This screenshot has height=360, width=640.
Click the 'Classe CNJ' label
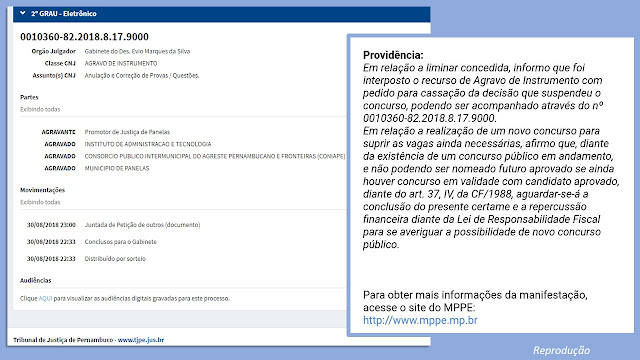60,64
